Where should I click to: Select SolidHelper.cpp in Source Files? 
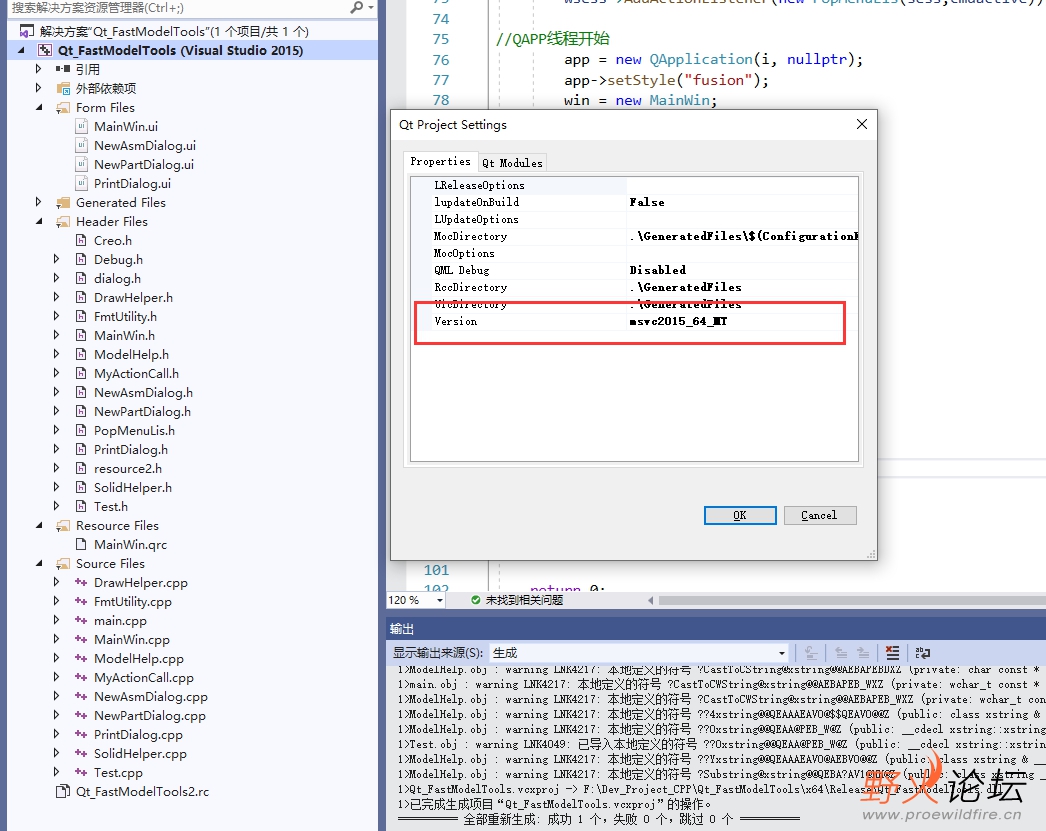(x=140, y=754)
